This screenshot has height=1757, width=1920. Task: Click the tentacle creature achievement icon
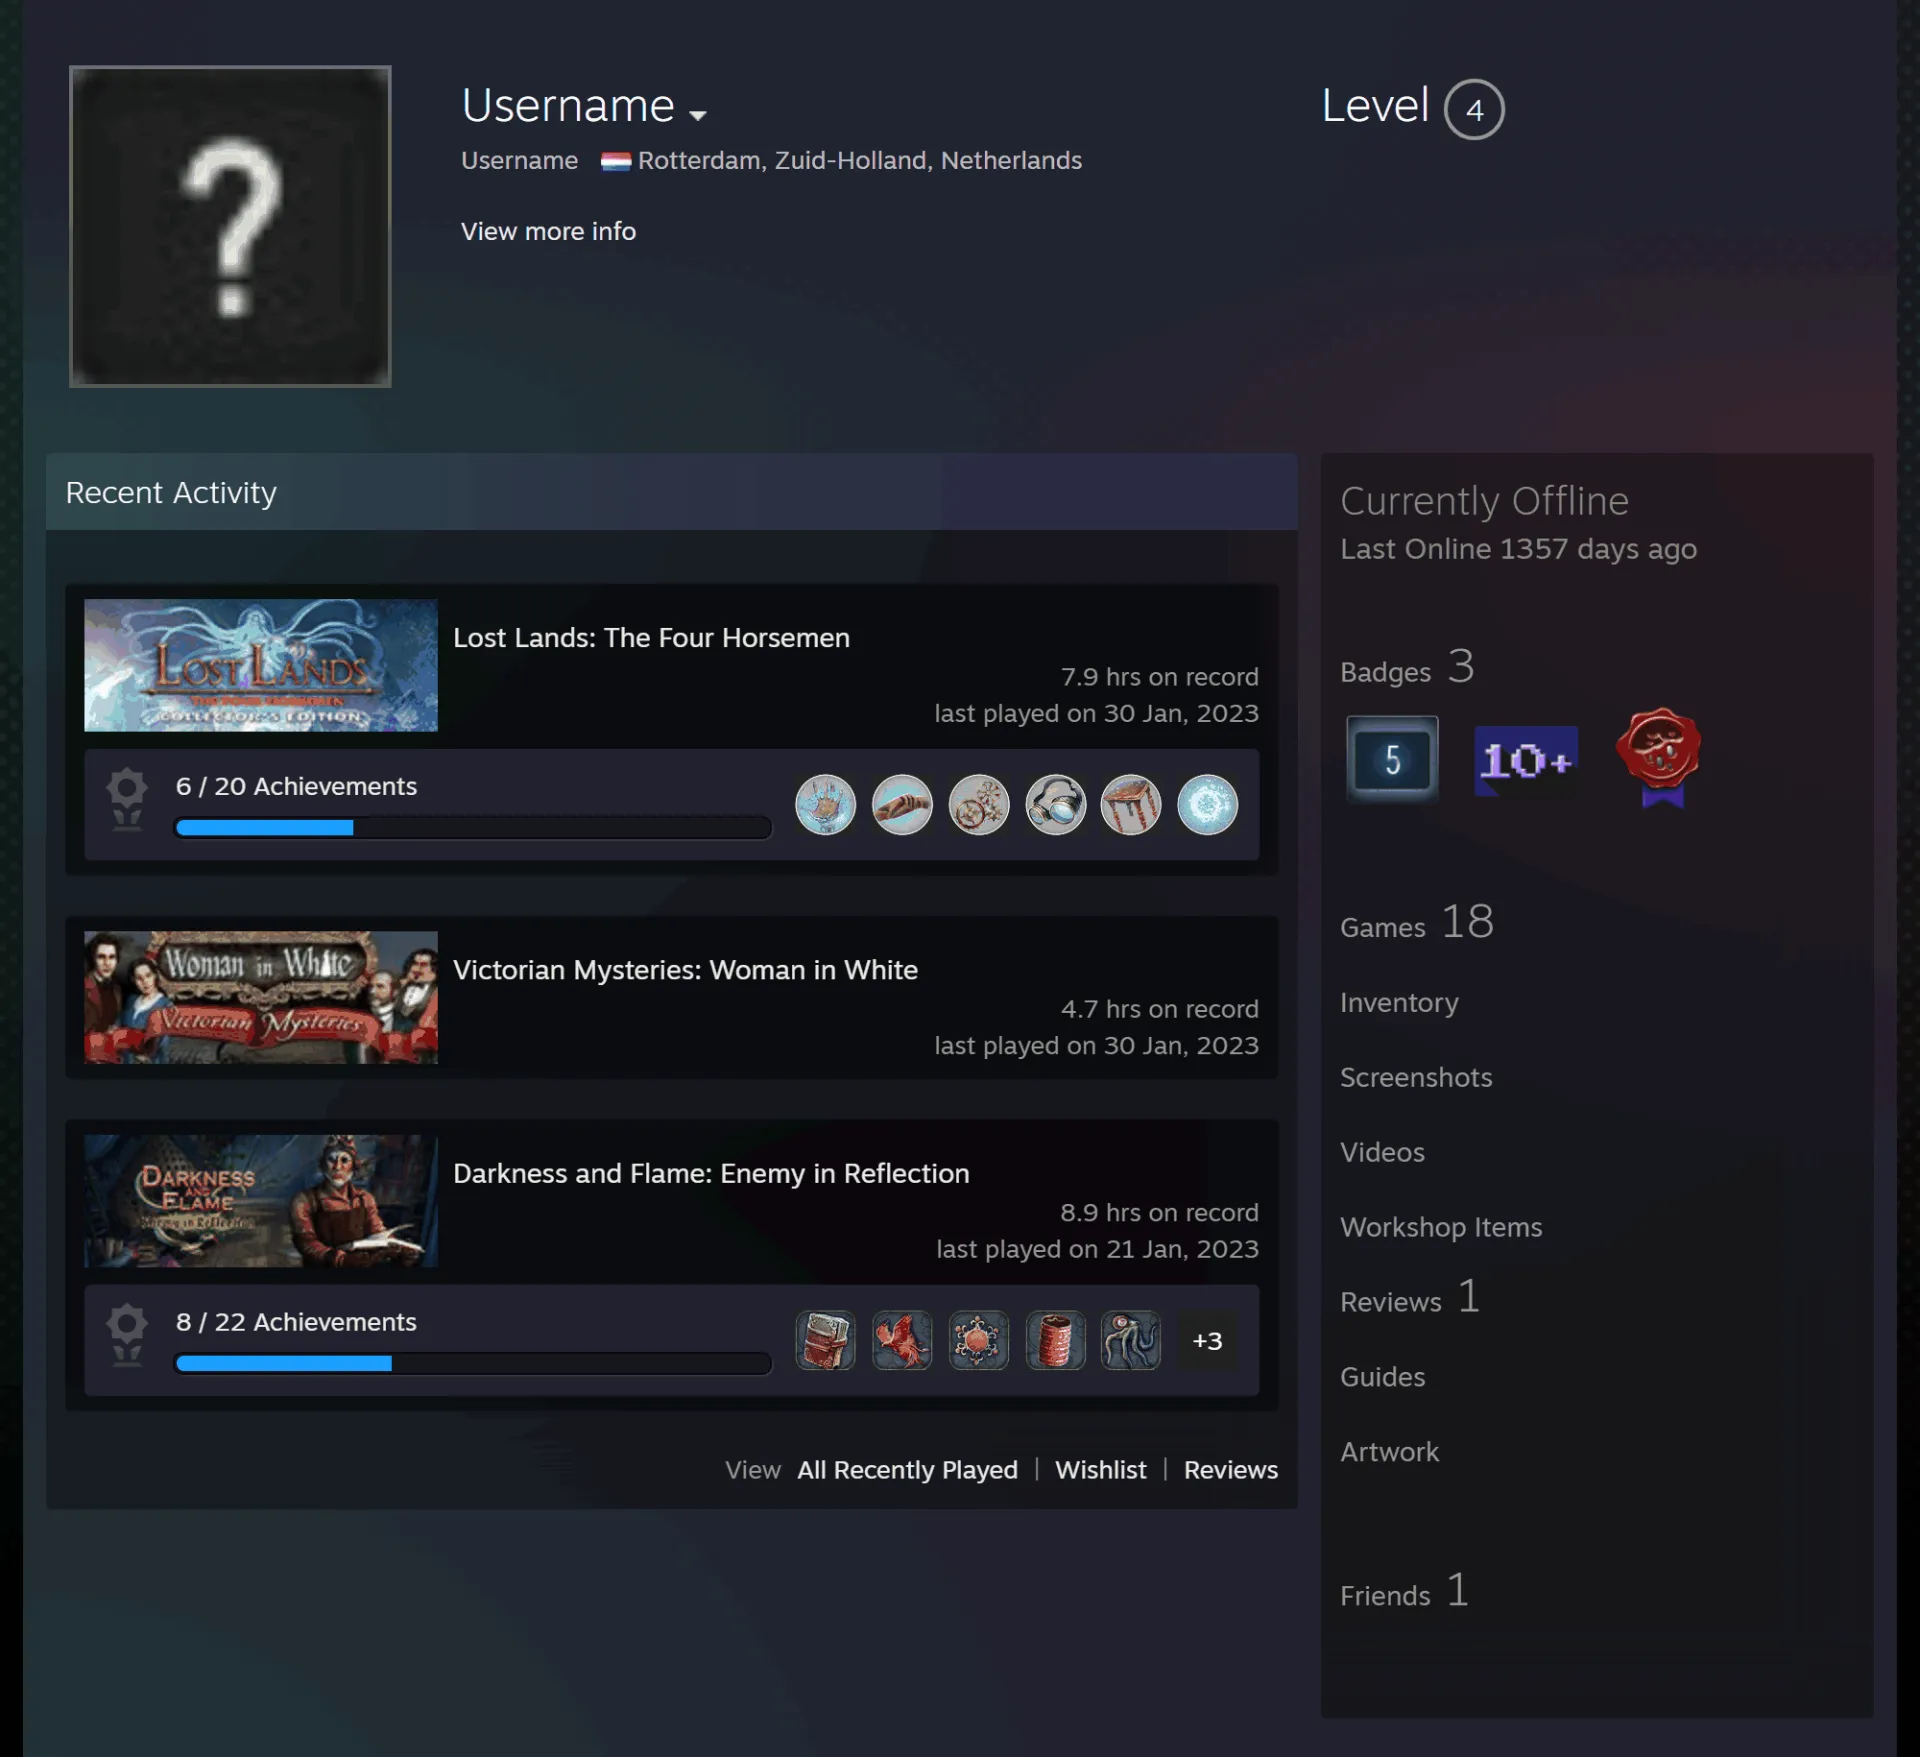click(1131, 1340)
